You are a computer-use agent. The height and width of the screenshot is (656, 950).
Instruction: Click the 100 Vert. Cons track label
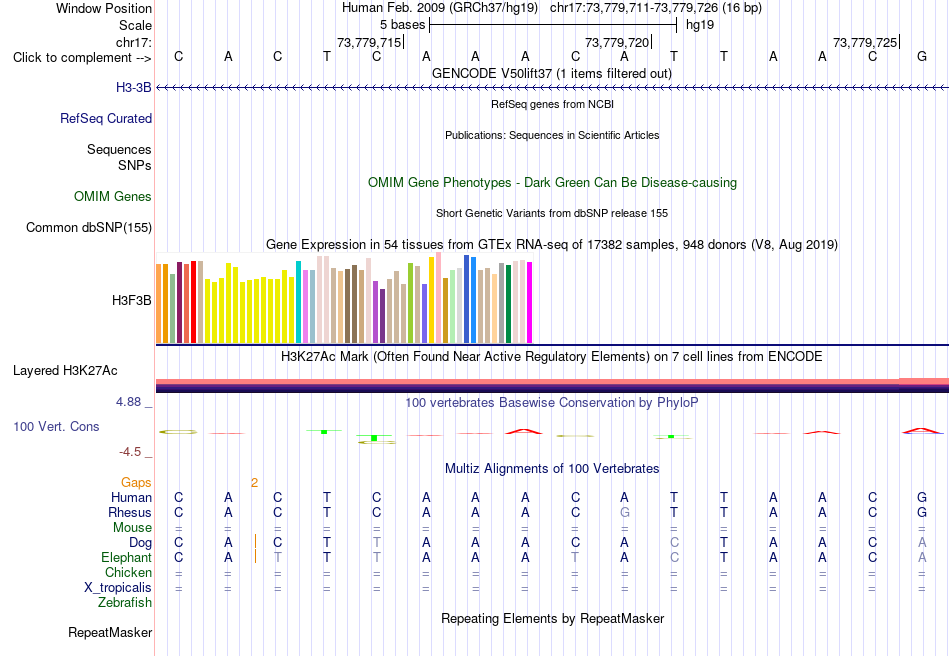56,426
